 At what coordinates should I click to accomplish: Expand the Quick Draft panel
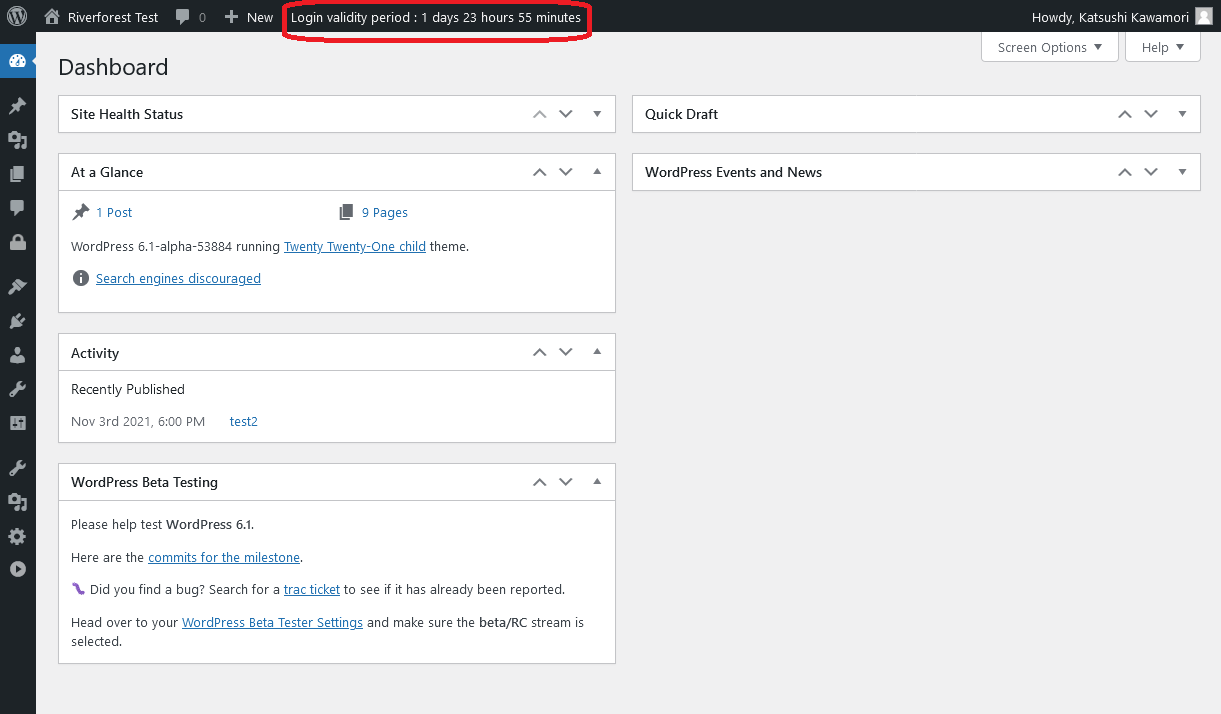[1182, 114]
